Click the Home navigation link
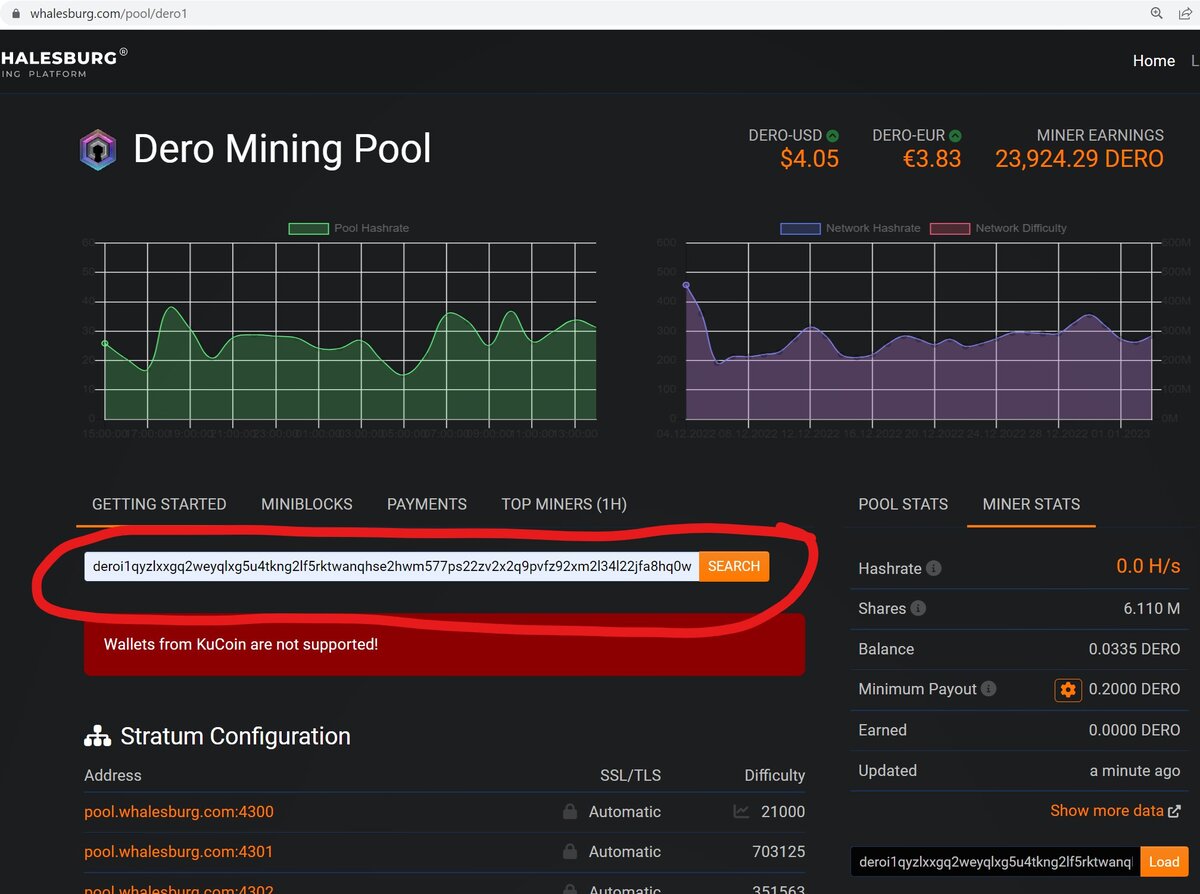Image resolution: width=1200 pixels, height=894 pixels. 1153,61
